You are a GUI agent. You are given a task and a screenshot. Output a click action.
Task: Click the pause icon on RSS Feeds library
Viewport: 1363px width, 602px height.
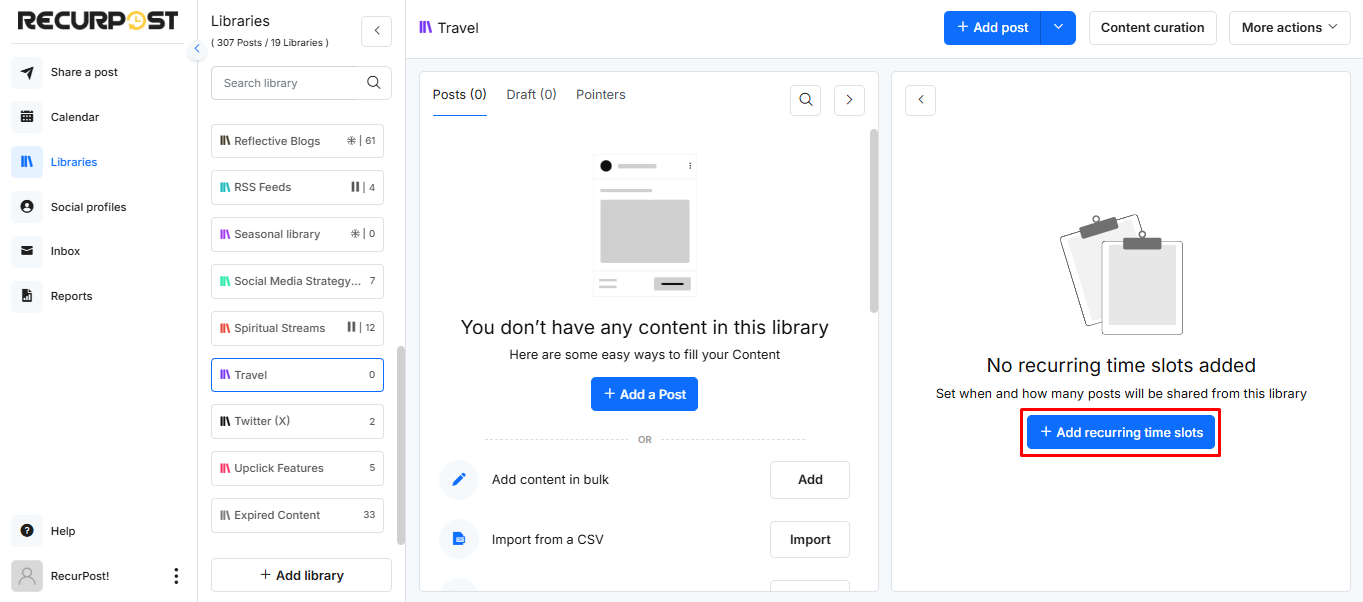[354, 187]
